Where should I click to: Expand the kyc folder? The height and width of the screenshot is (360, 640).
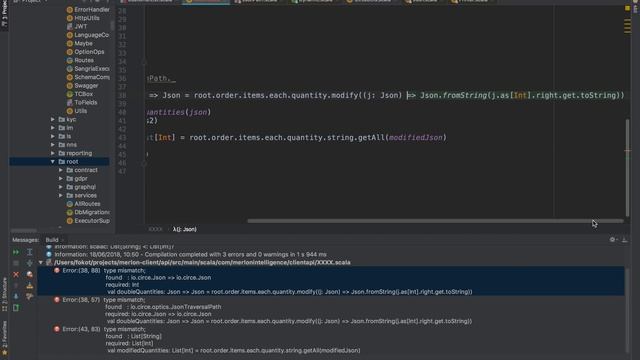click(x=53, y=119)
